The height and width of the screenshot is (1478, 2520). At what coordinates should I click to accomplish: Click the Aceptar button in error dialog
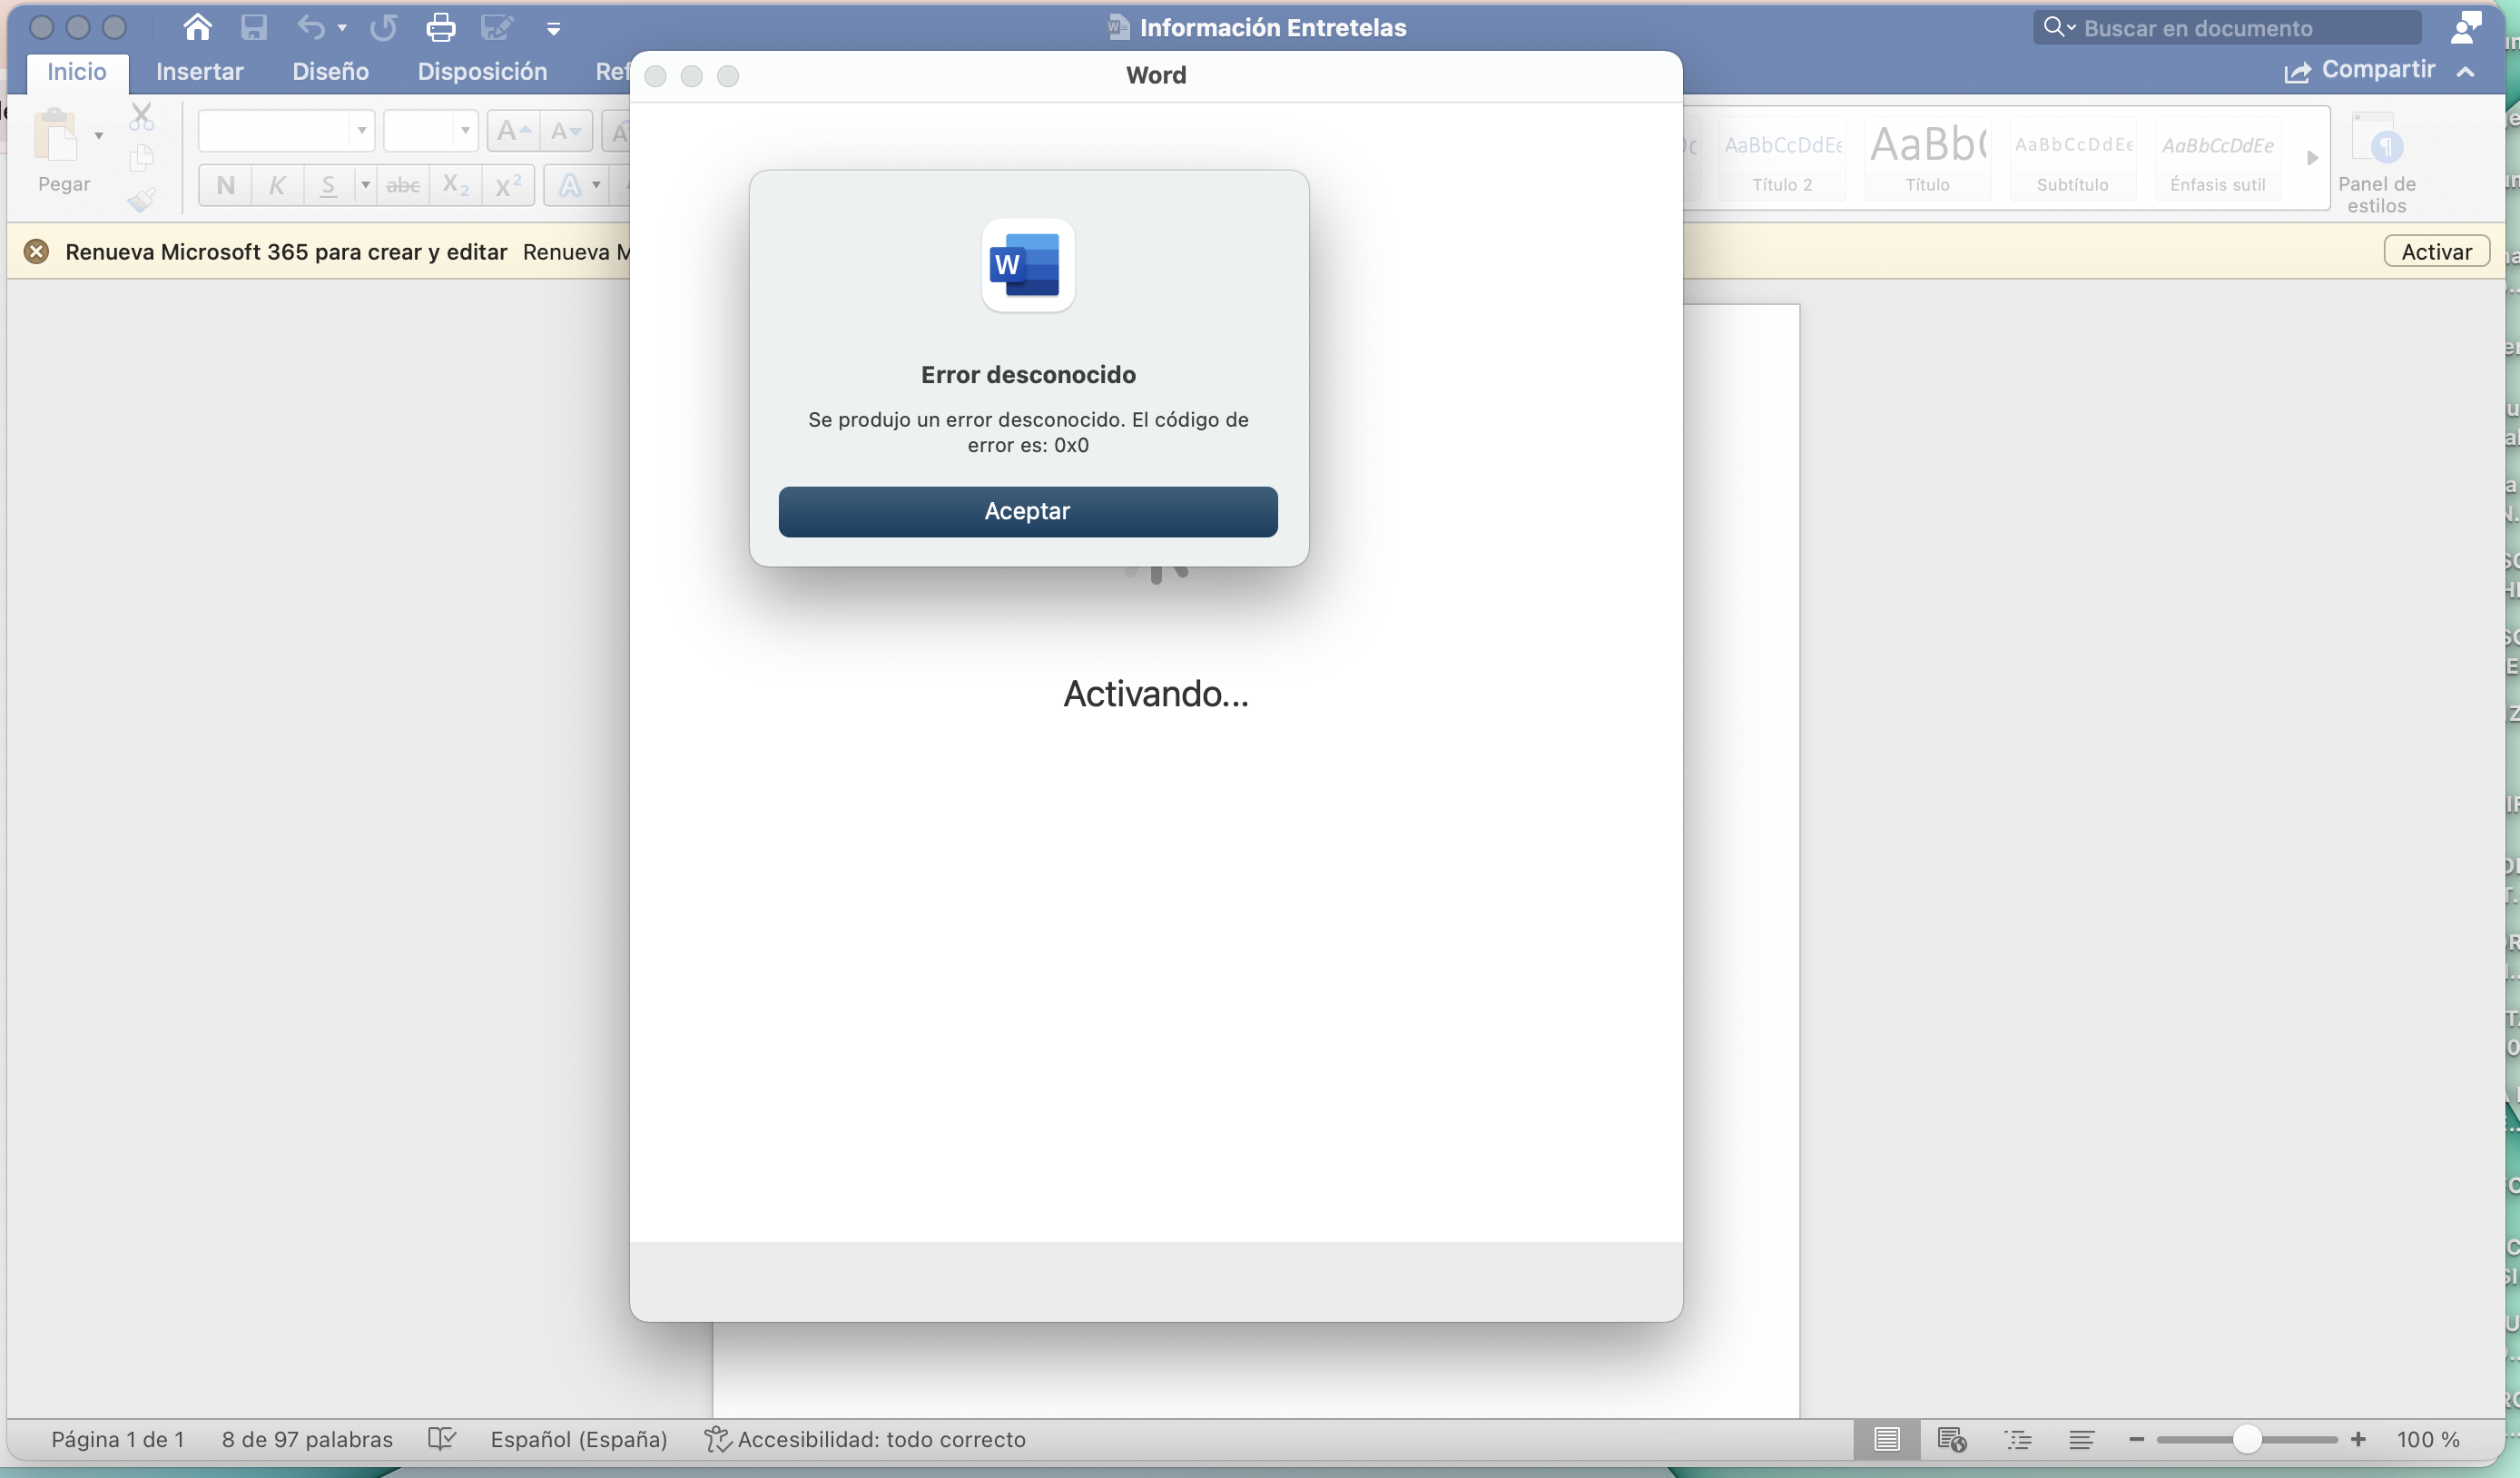tap(1028, 511)
